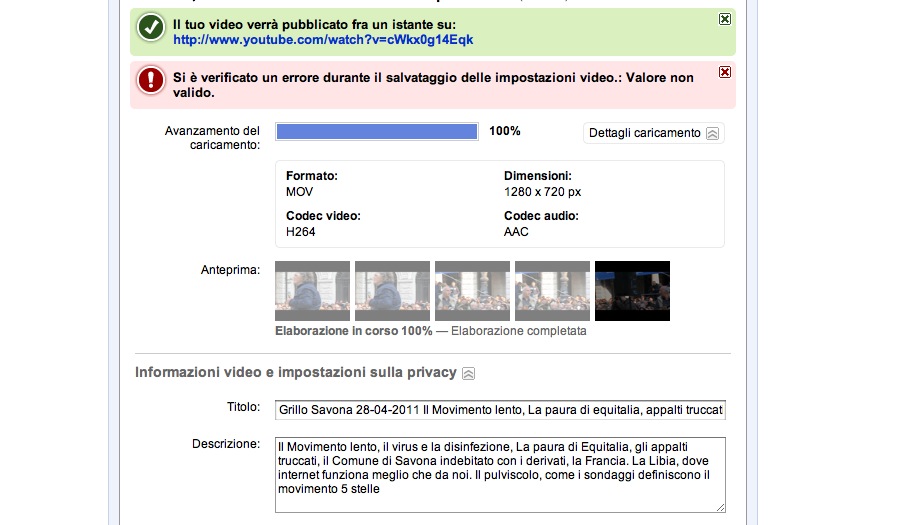Screen dimensions: 921x525
Task: Click the Descrizione box resize handle
Action: coord(720,508)
